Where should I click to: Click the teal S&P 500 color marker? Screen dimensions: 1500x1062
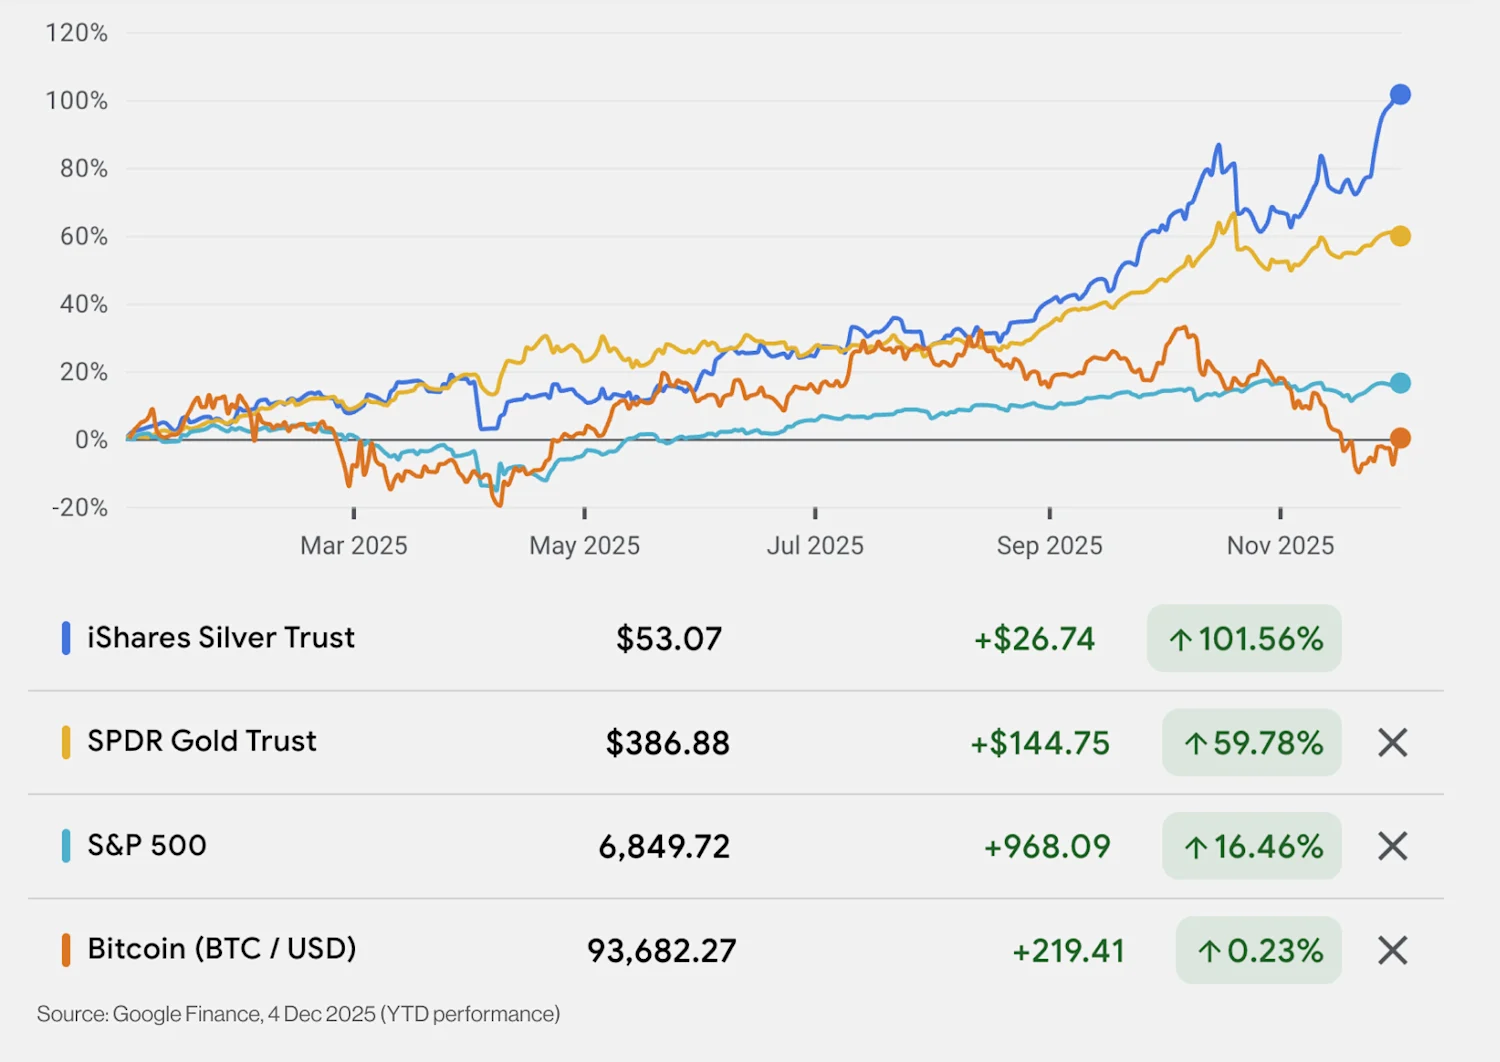(x=65, y=846)
